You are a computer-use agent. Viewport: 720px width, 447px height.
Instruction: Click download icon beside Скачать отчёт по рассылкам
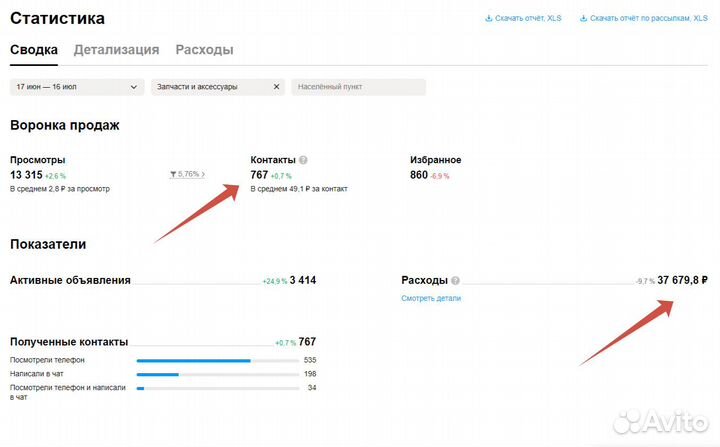pyautogui.click(x=583, y=18)
